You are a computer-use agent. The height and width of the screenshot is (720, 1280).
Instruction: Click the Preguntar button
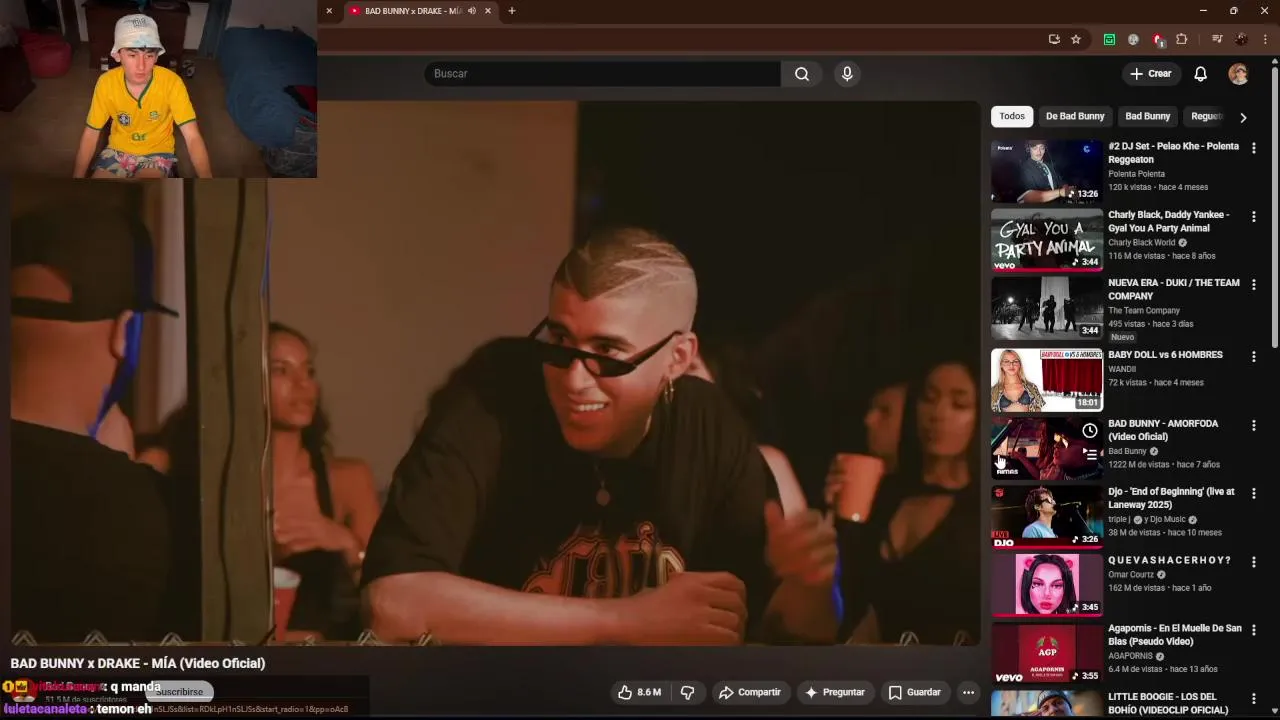[x=835, y=692]
